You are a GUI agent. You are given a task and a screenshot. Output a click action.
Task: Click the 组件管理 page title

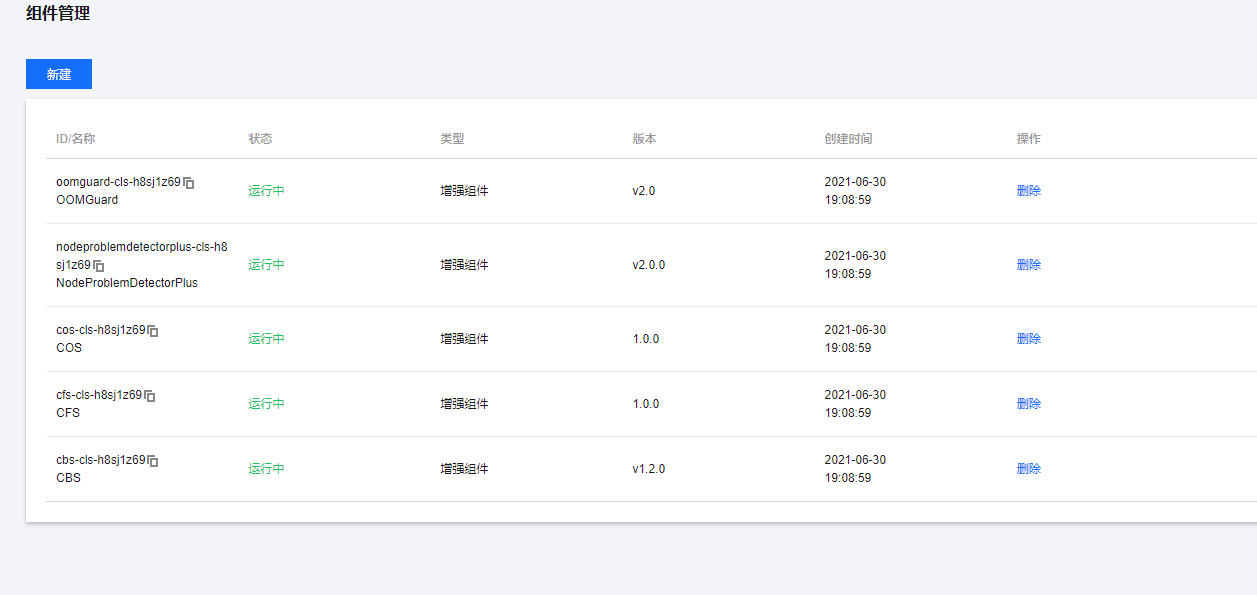coord(58,13)
